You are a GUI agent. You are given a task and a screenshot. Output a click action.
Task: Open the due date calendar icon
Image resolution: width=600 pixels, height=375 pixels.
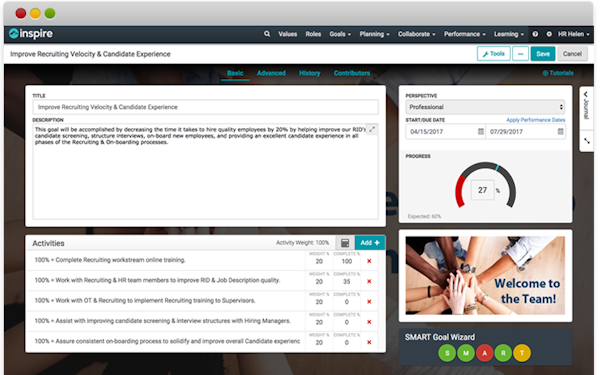tap(560, 132)
